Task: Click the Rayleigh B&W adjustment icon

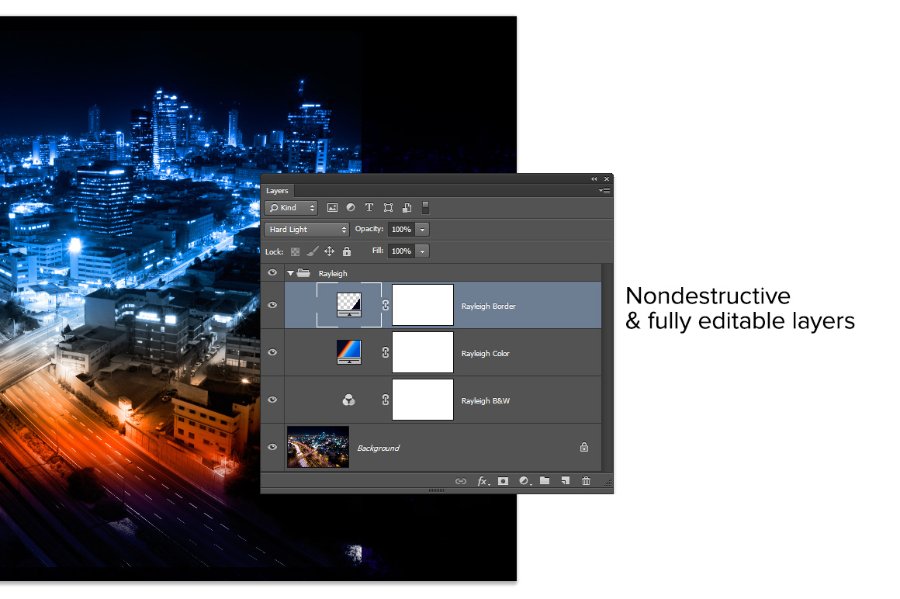Action: coord(348,400)
